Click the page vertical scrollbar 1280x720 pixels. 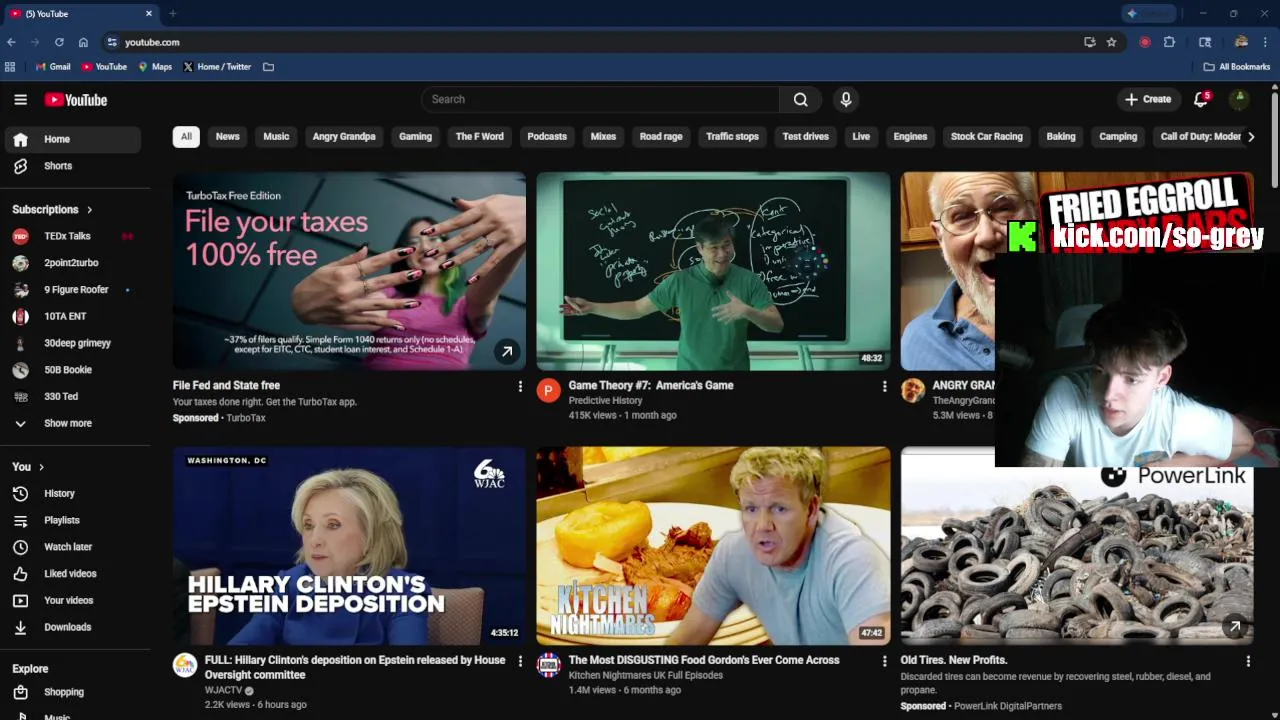(1275, 140)
